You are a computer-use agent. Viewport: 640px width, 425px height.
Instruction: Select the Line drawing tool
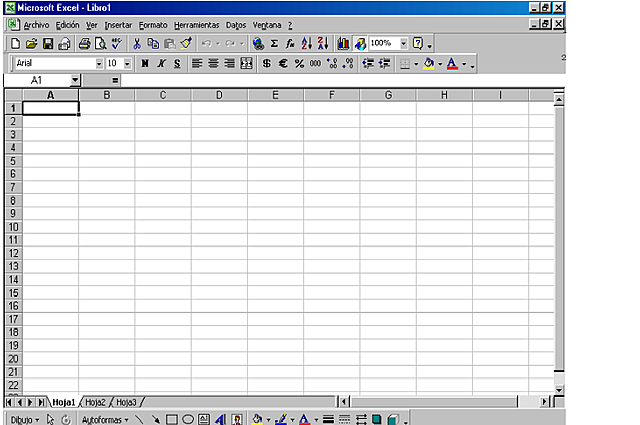click(139, 419)
